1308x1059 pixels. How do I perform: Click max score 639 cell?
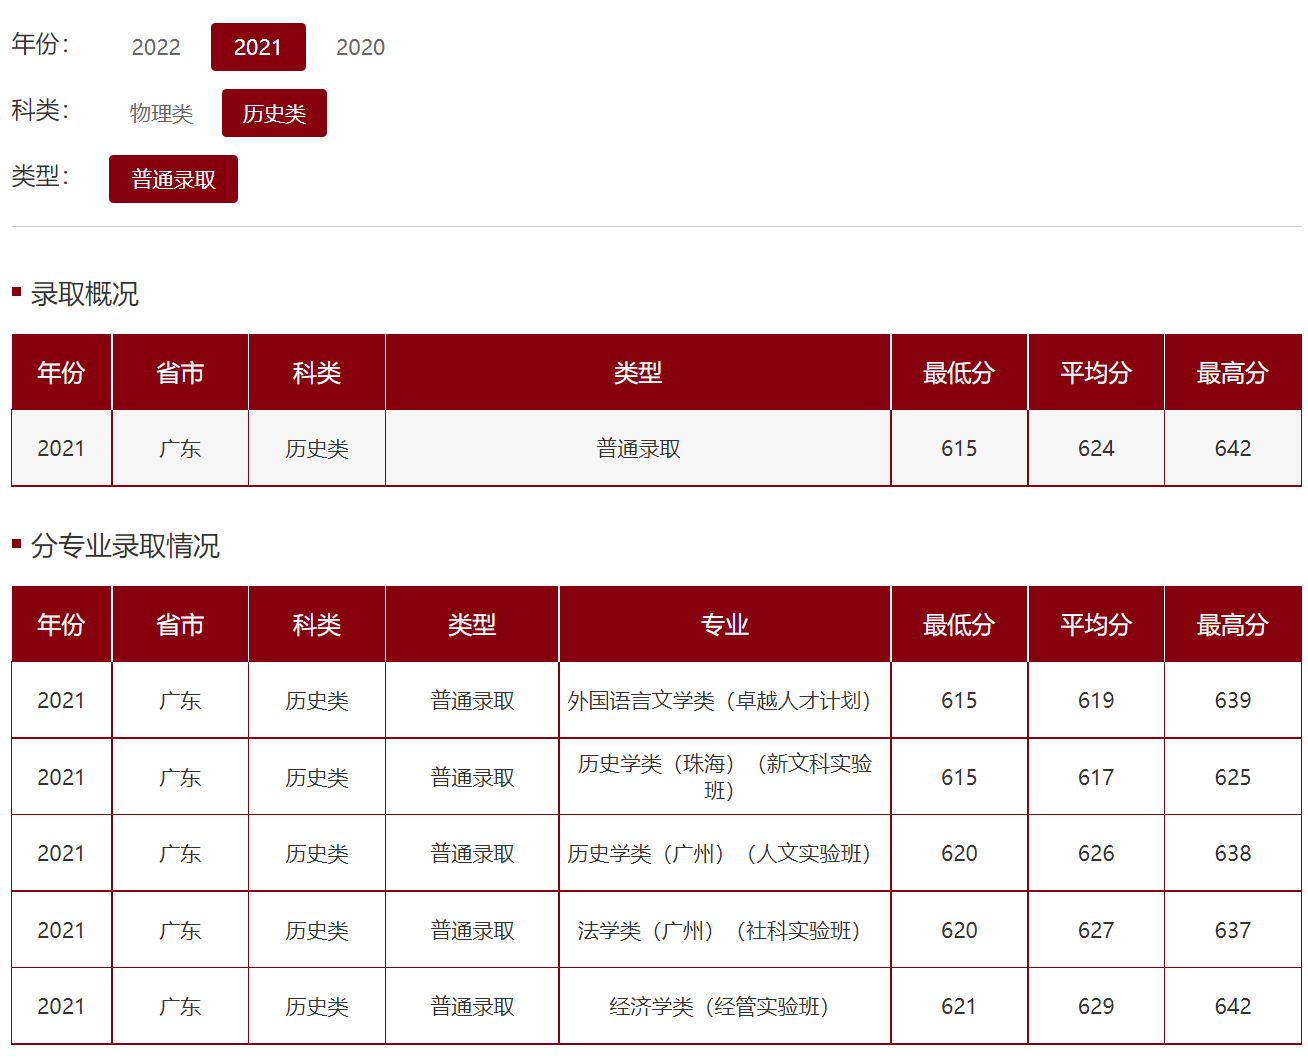1233,700
